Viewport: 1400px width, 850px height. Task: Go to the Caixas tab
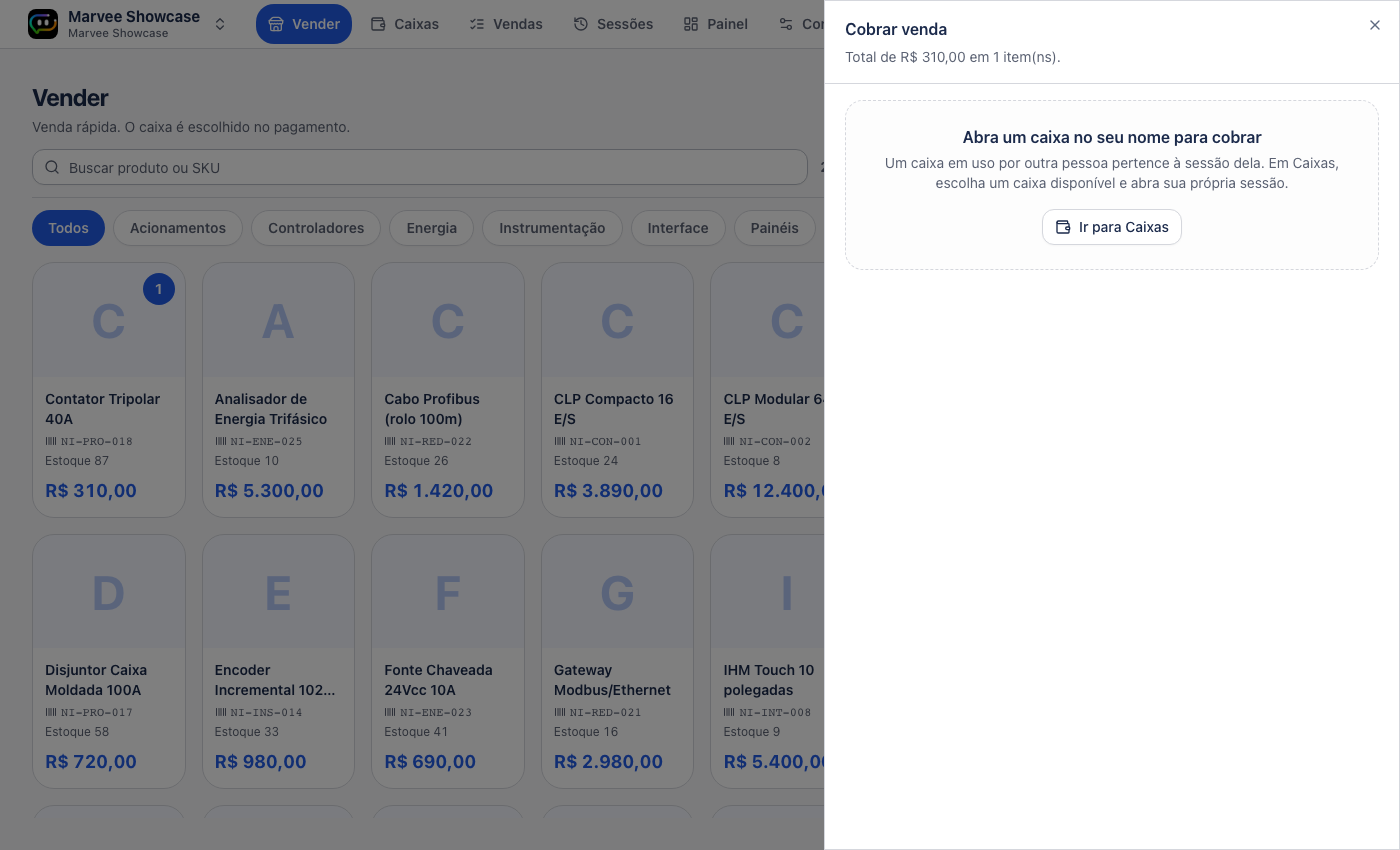pos(405,24)
